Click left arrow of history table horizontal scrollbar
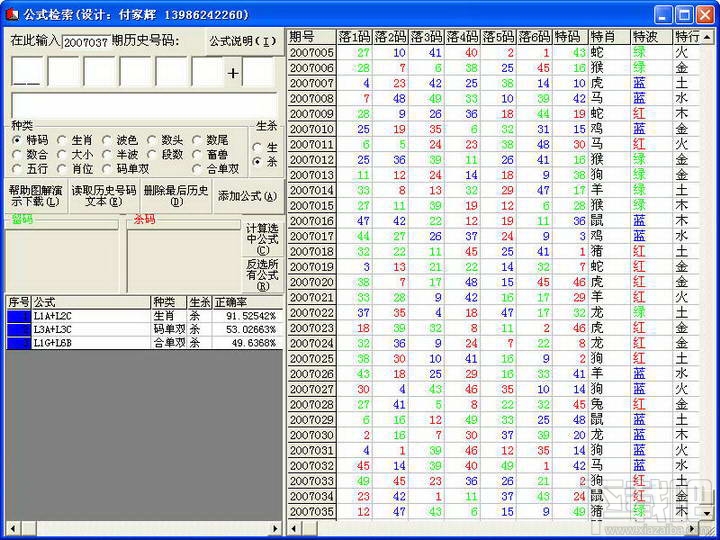Viewport: 720px width, 540px height. tap(294, 529)
